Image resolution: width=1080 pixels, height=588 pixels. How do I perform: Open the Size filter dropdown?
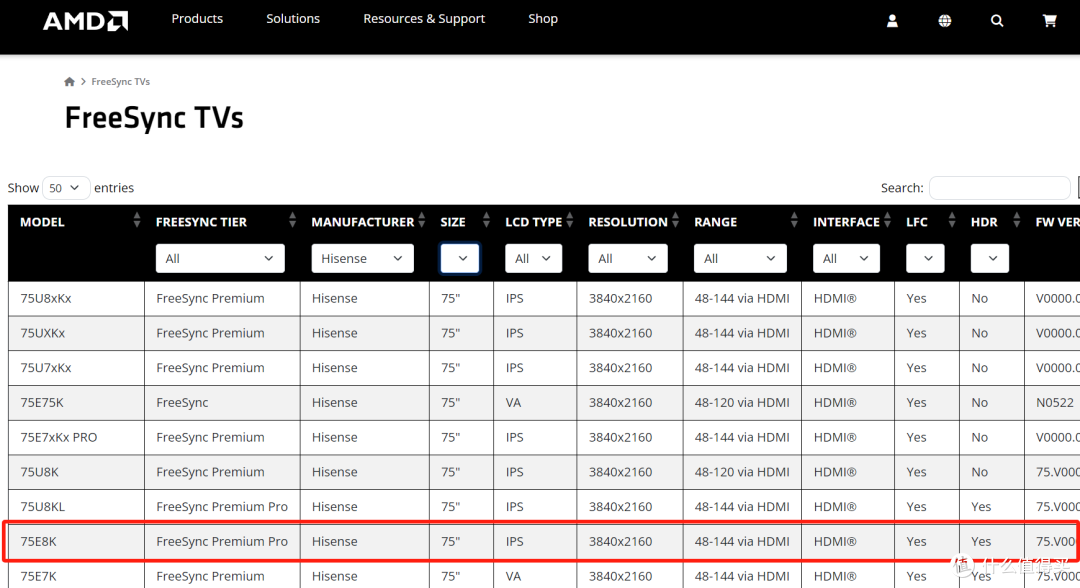459,258
